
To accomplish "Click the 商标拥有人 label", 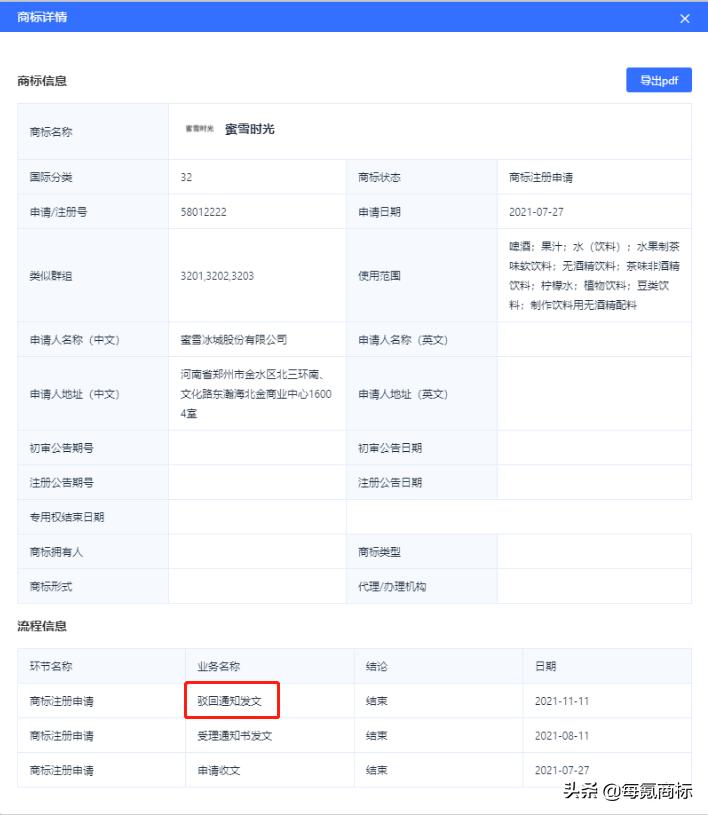I will 56,552.
